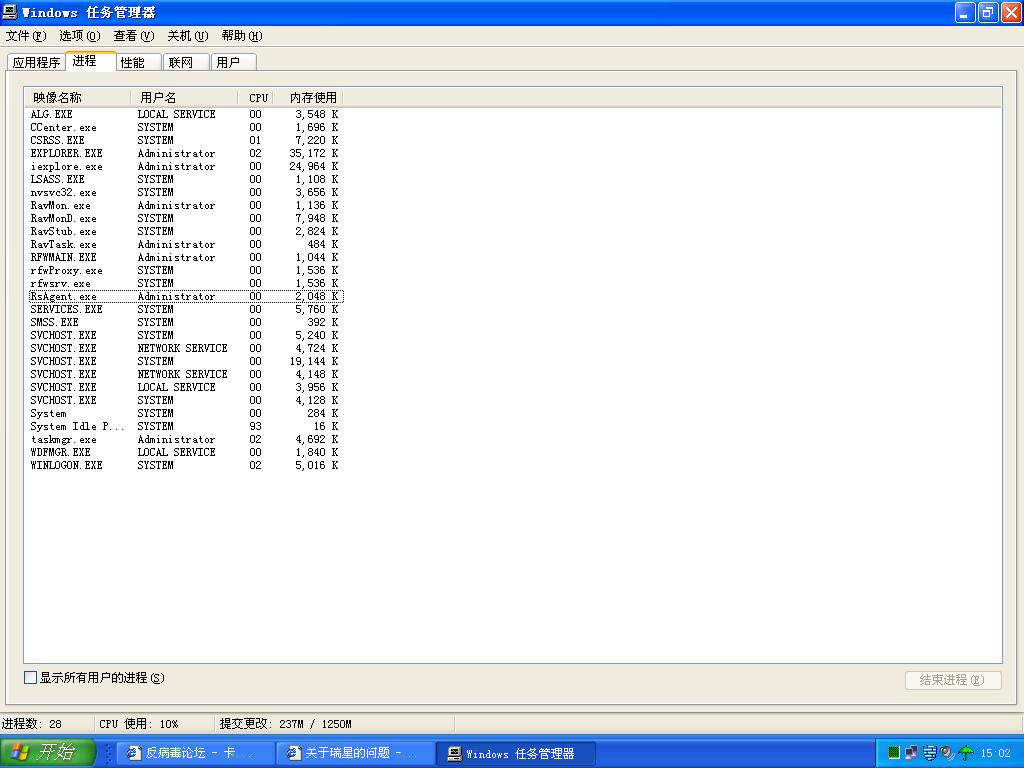Click the Task Manager CPU meter tray icon
1024x768 pixels.
point(894,753)
